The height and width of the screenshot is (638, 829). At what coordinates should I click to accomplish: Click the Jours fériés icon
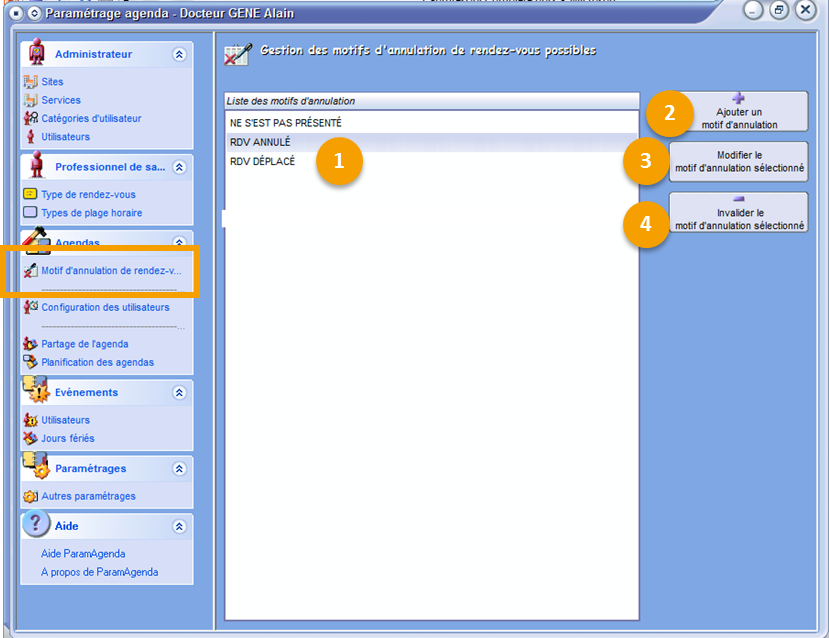[x=30, y=438]
